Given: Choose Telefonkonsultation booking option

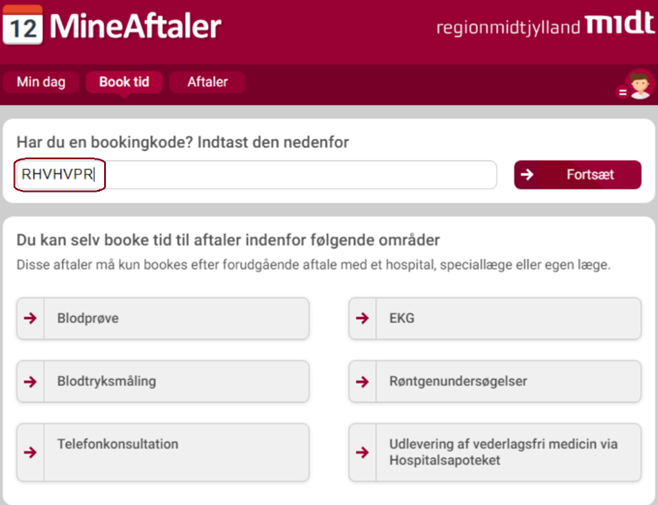Looking at the screenshot, I should pyautogui.click(x=175, y=452).
